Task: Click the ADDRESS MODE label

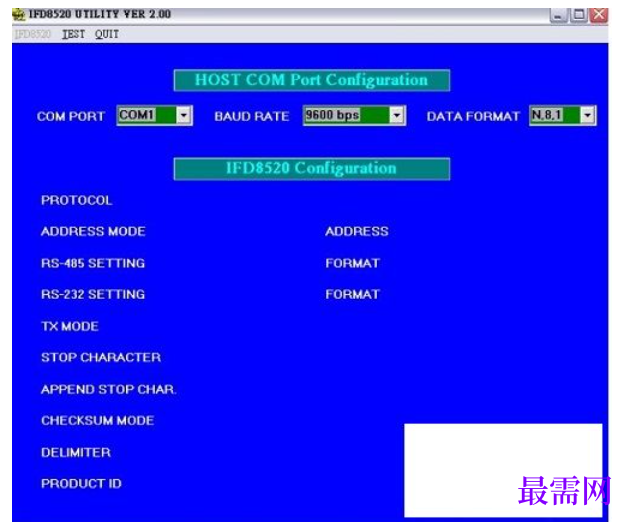Action: pyautogui.click(x=93, y=231)
